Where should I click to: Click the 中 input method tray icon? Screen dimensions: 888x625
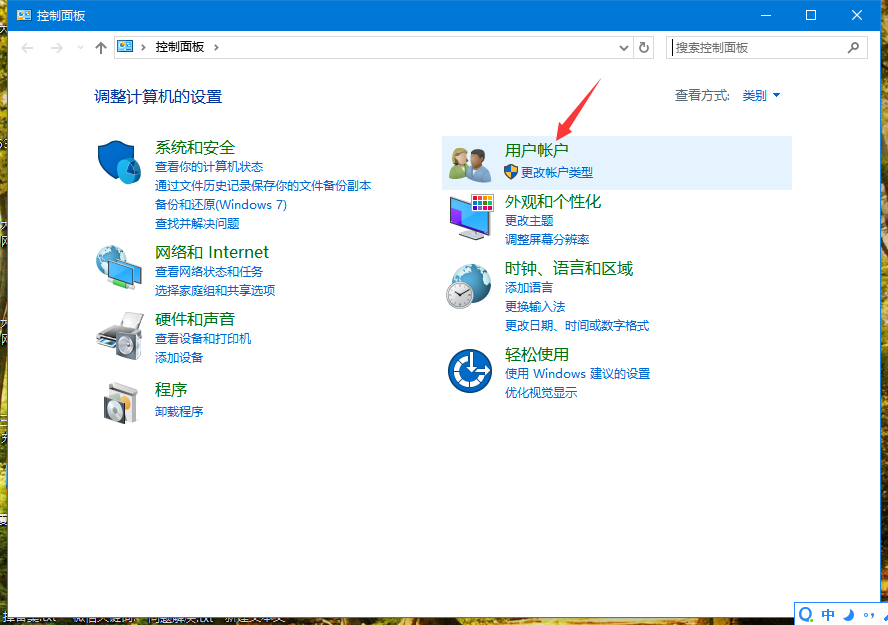point(827,613)
